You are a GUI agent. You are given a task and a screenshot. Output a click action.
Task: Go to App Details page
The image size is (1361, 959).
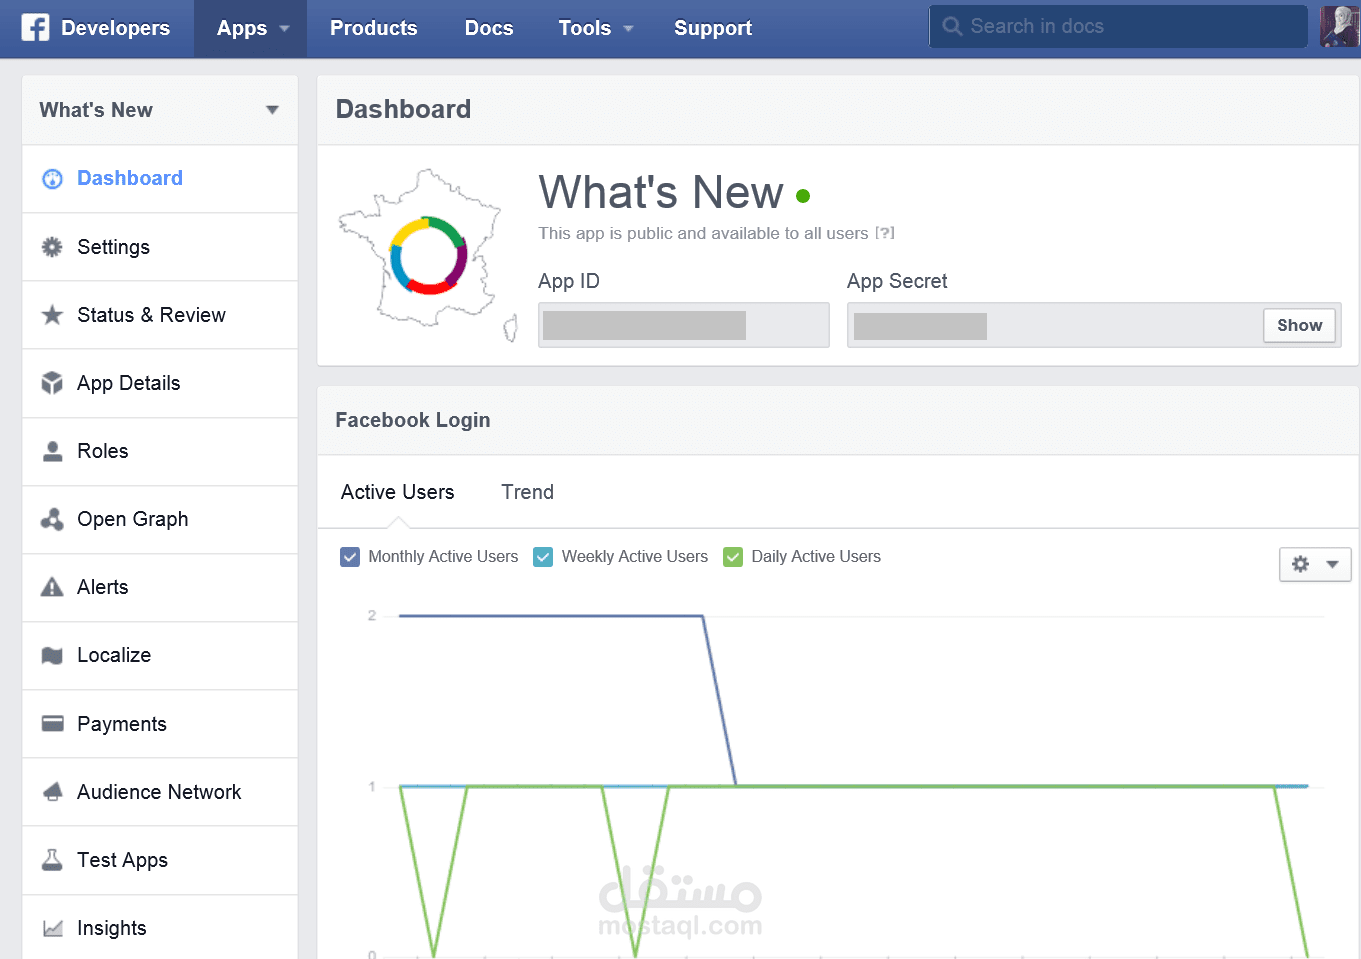(160, 383)
